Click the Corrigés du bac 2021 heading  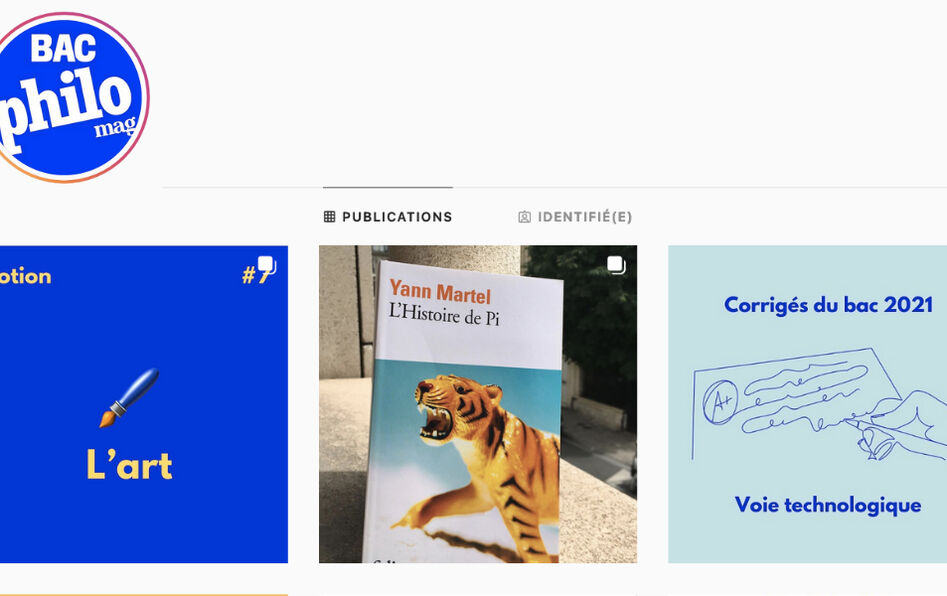(829, 305)
